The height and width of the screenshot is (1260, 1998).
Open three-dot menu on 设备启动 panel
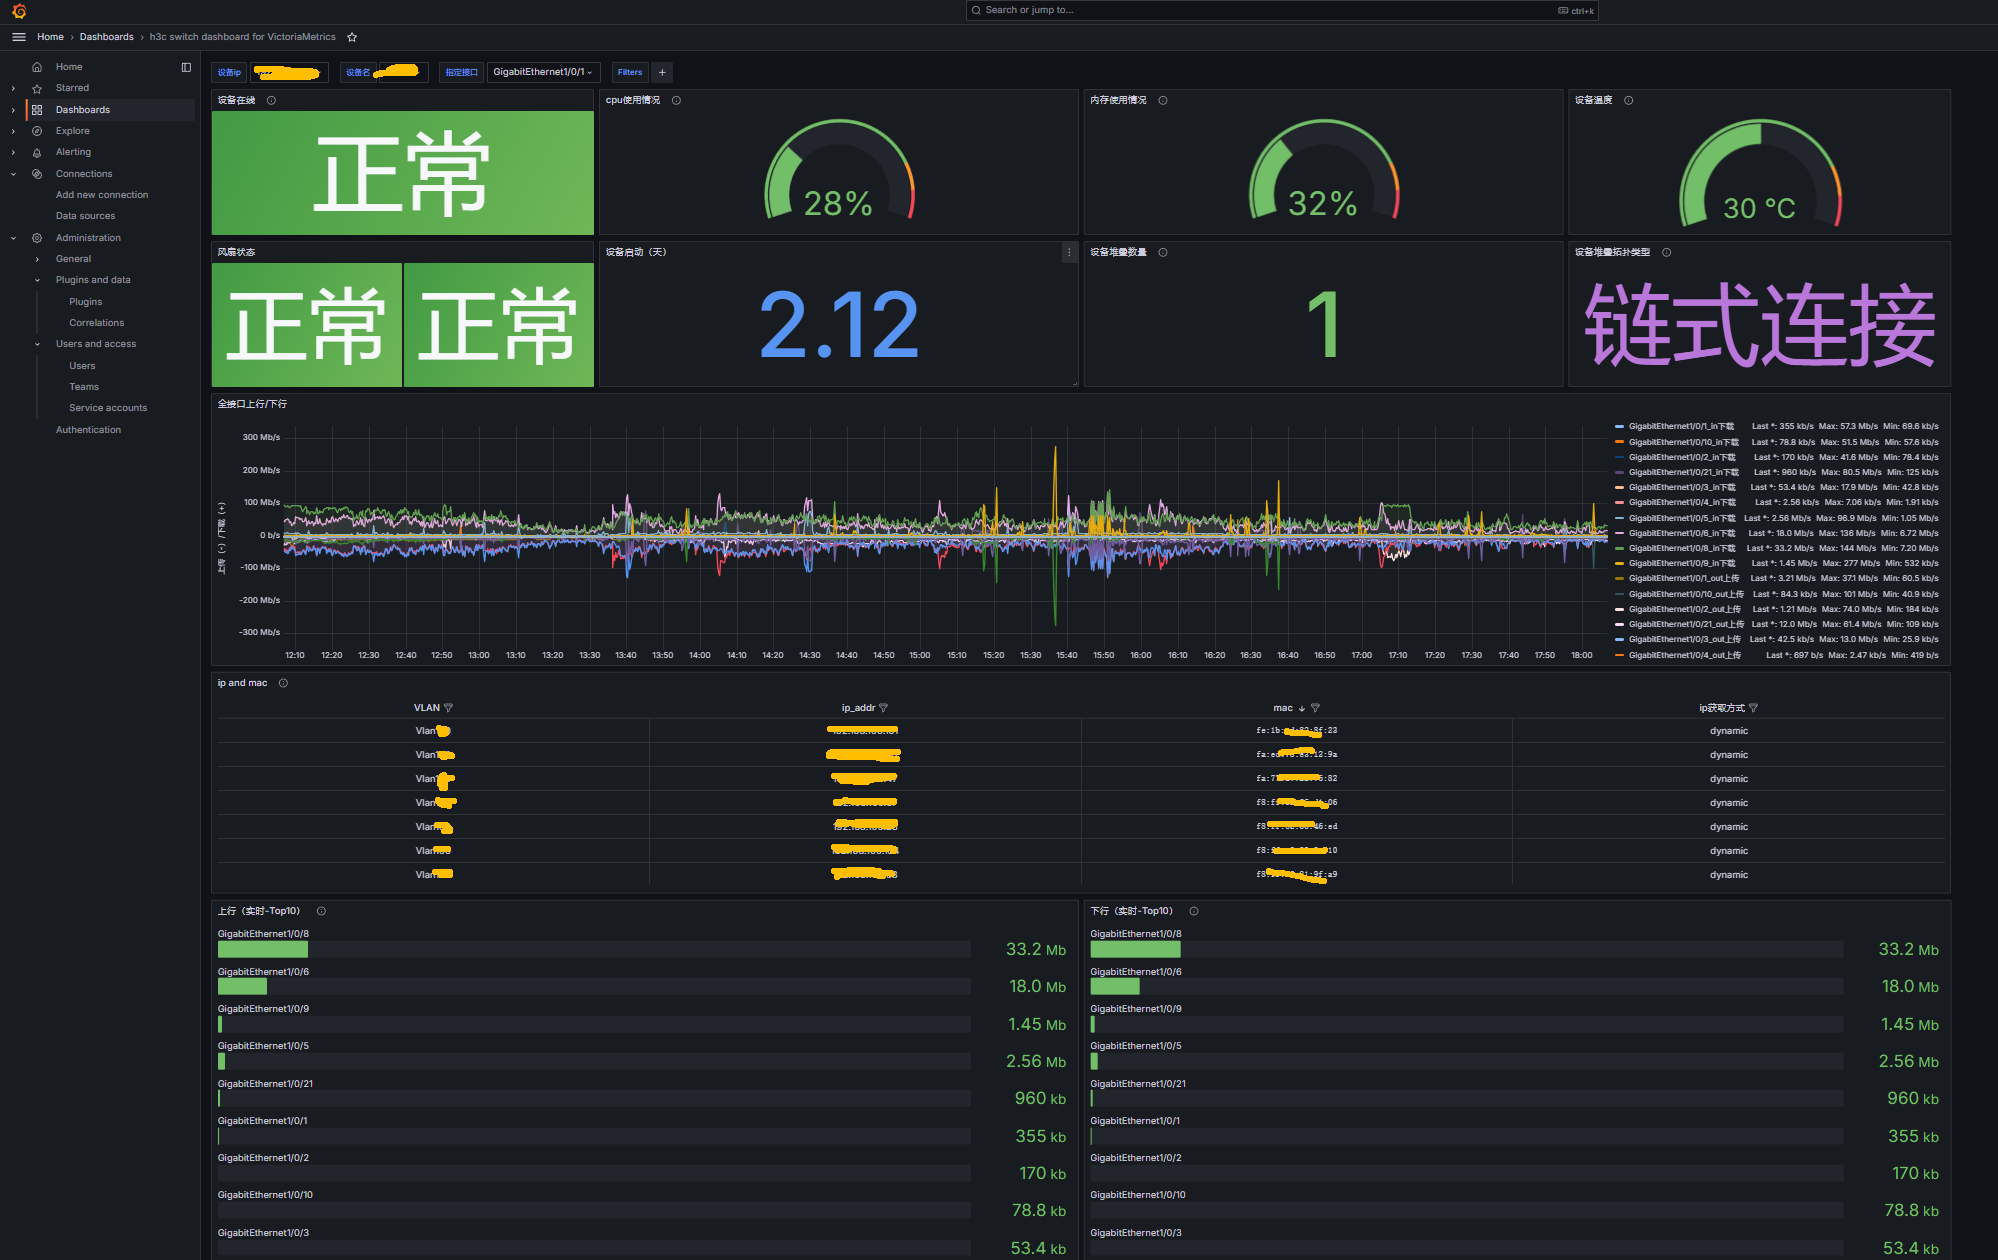click(x=1068, y=252)
